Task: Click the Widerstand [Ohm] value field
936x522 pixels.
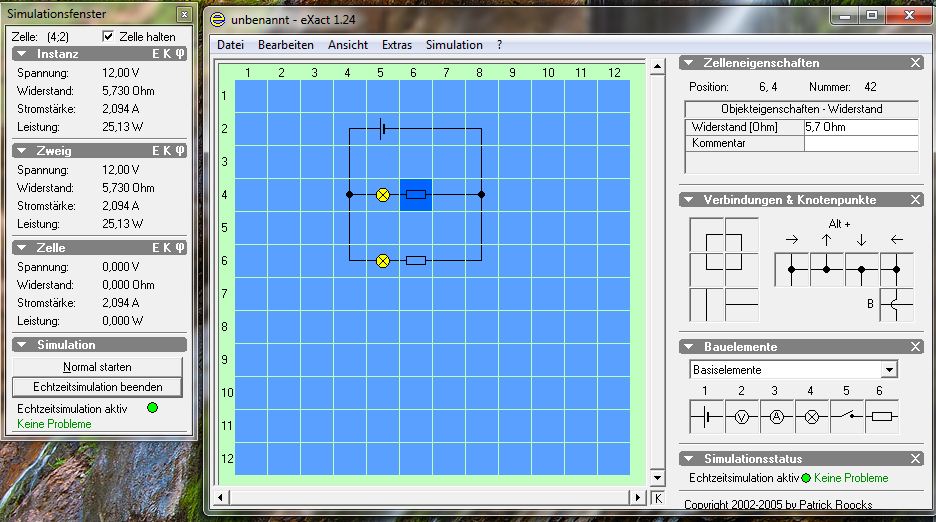Action: pyautogui.click(x=860, y=128)
